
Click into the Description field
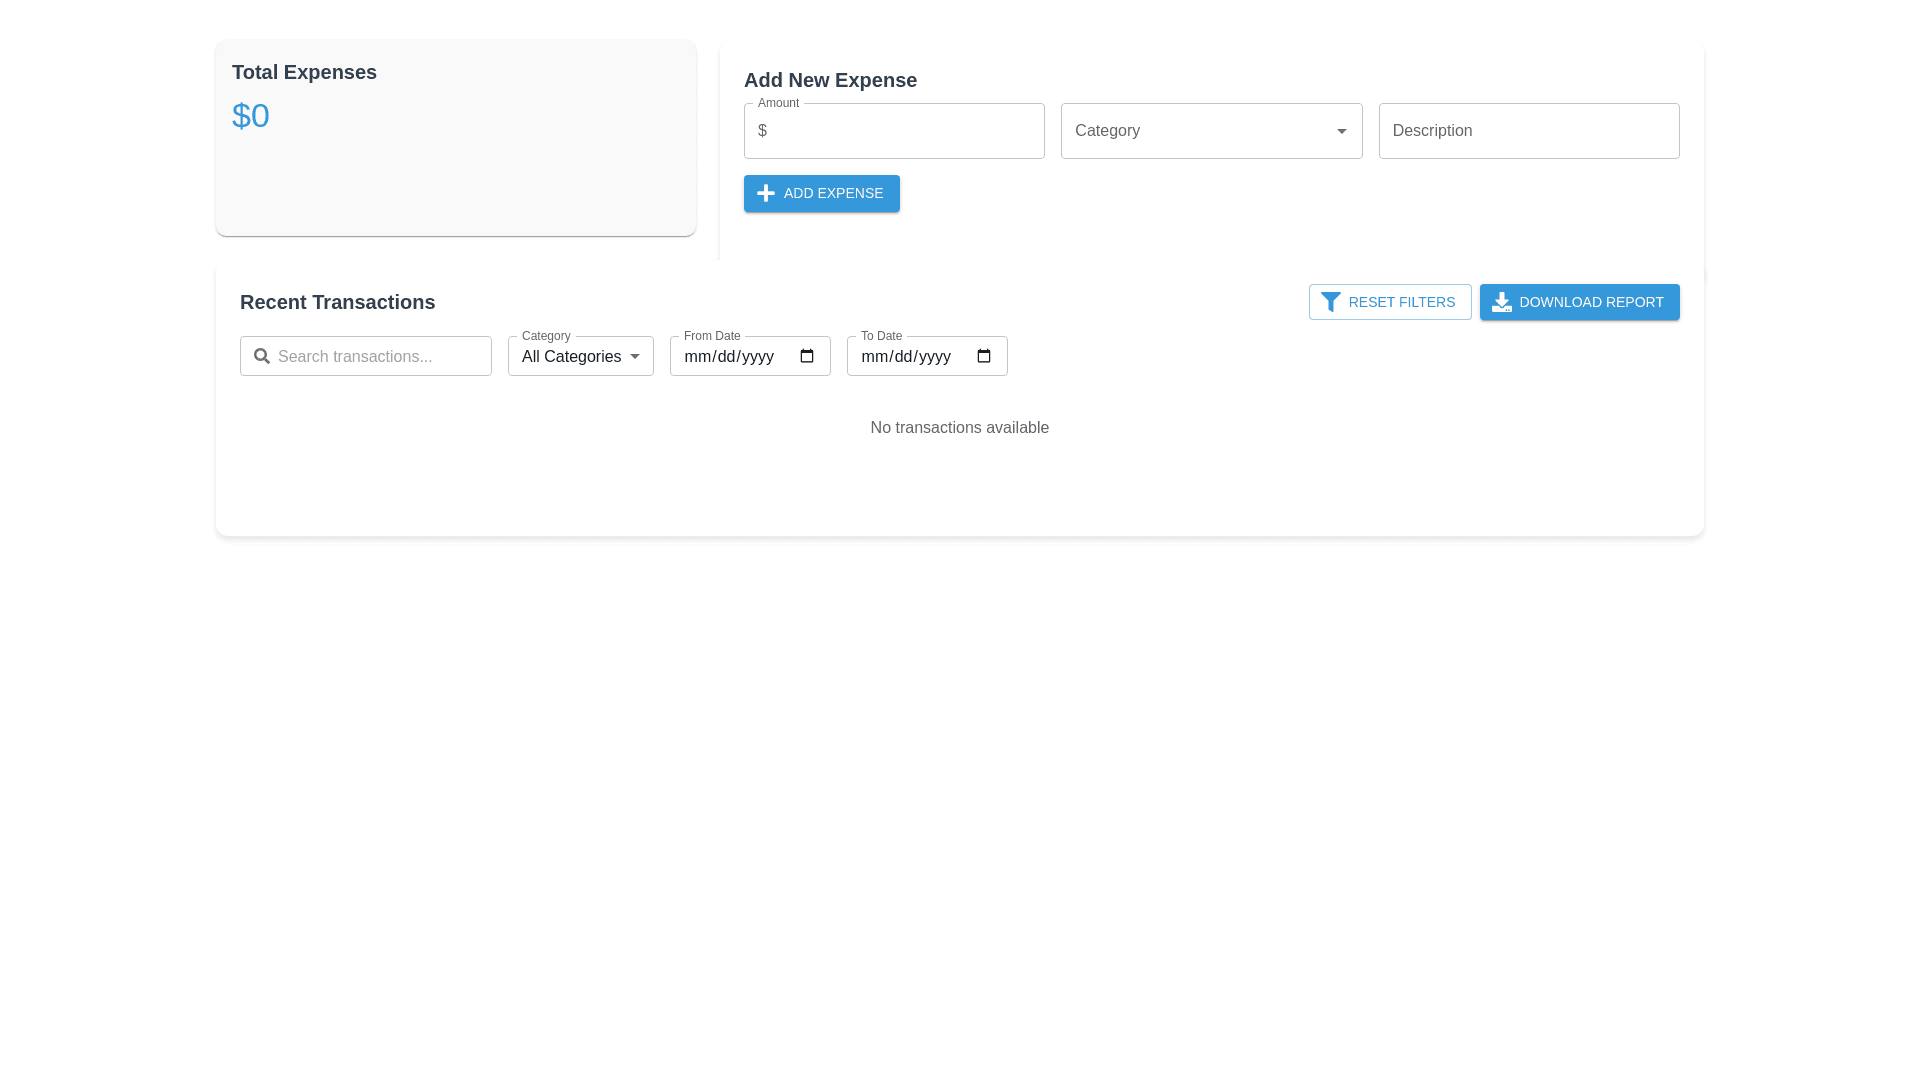tap(1528, 131)
